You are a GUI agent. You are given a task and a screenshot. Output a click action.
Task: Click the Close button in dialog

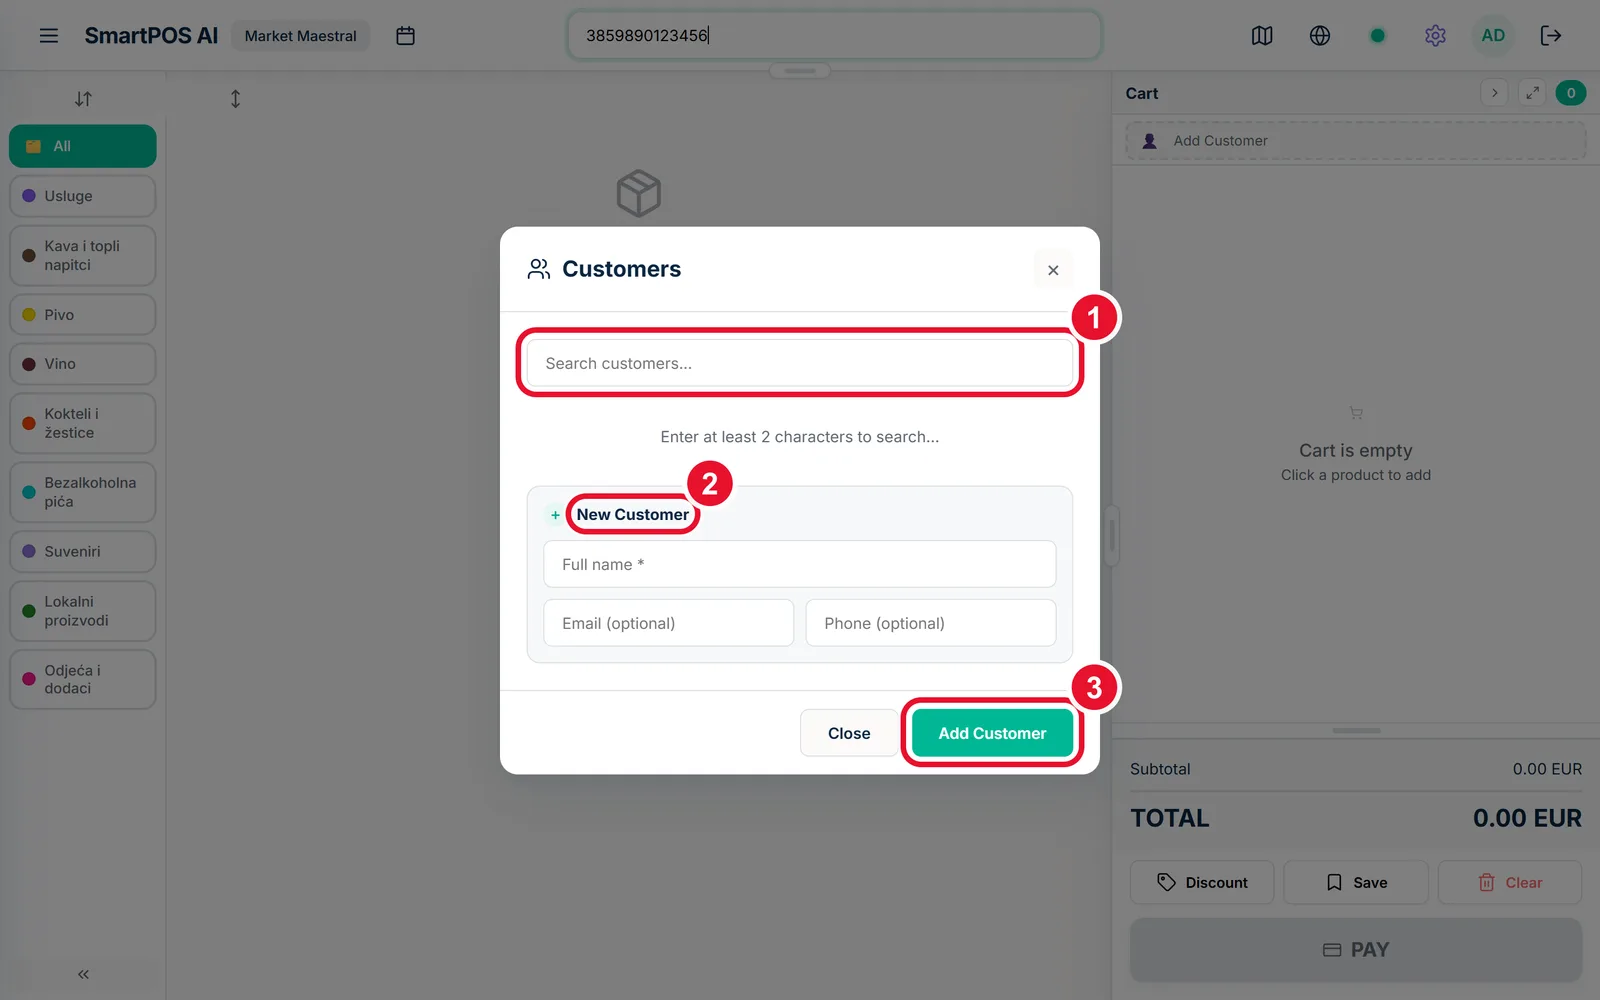pos(849,733)
